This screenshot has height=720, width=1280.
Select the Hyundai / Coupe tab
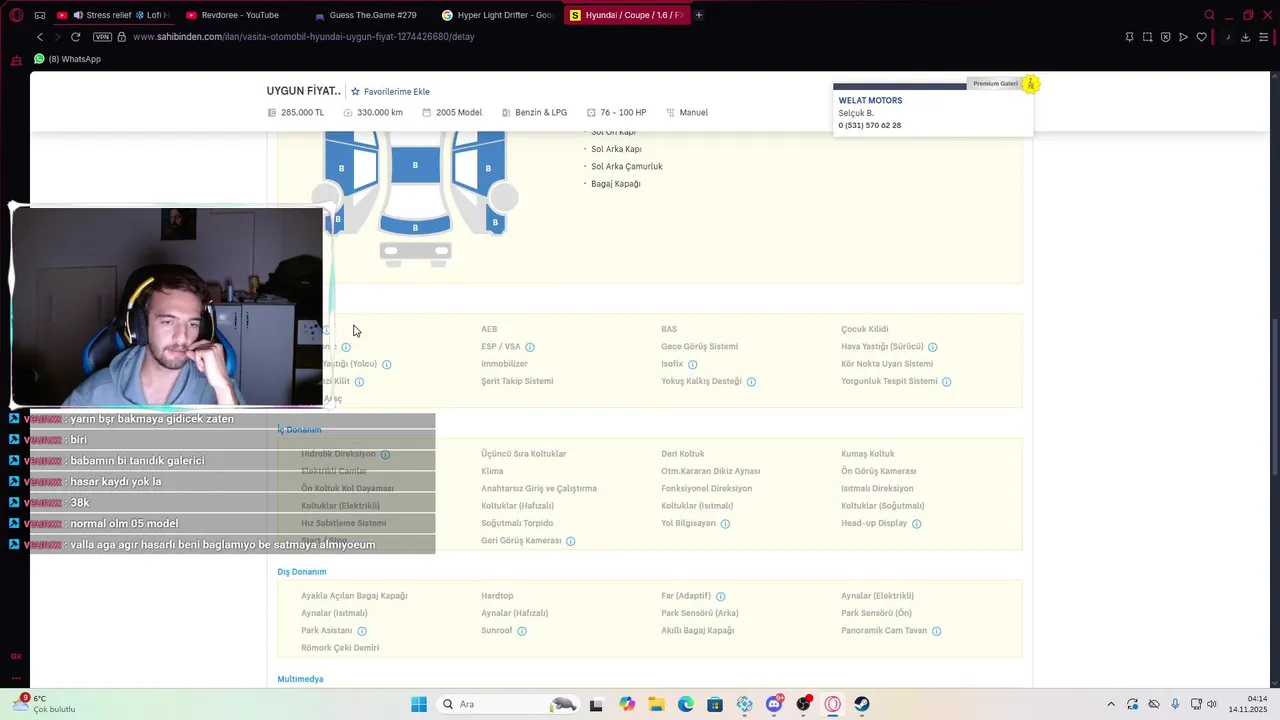(627, 15)
